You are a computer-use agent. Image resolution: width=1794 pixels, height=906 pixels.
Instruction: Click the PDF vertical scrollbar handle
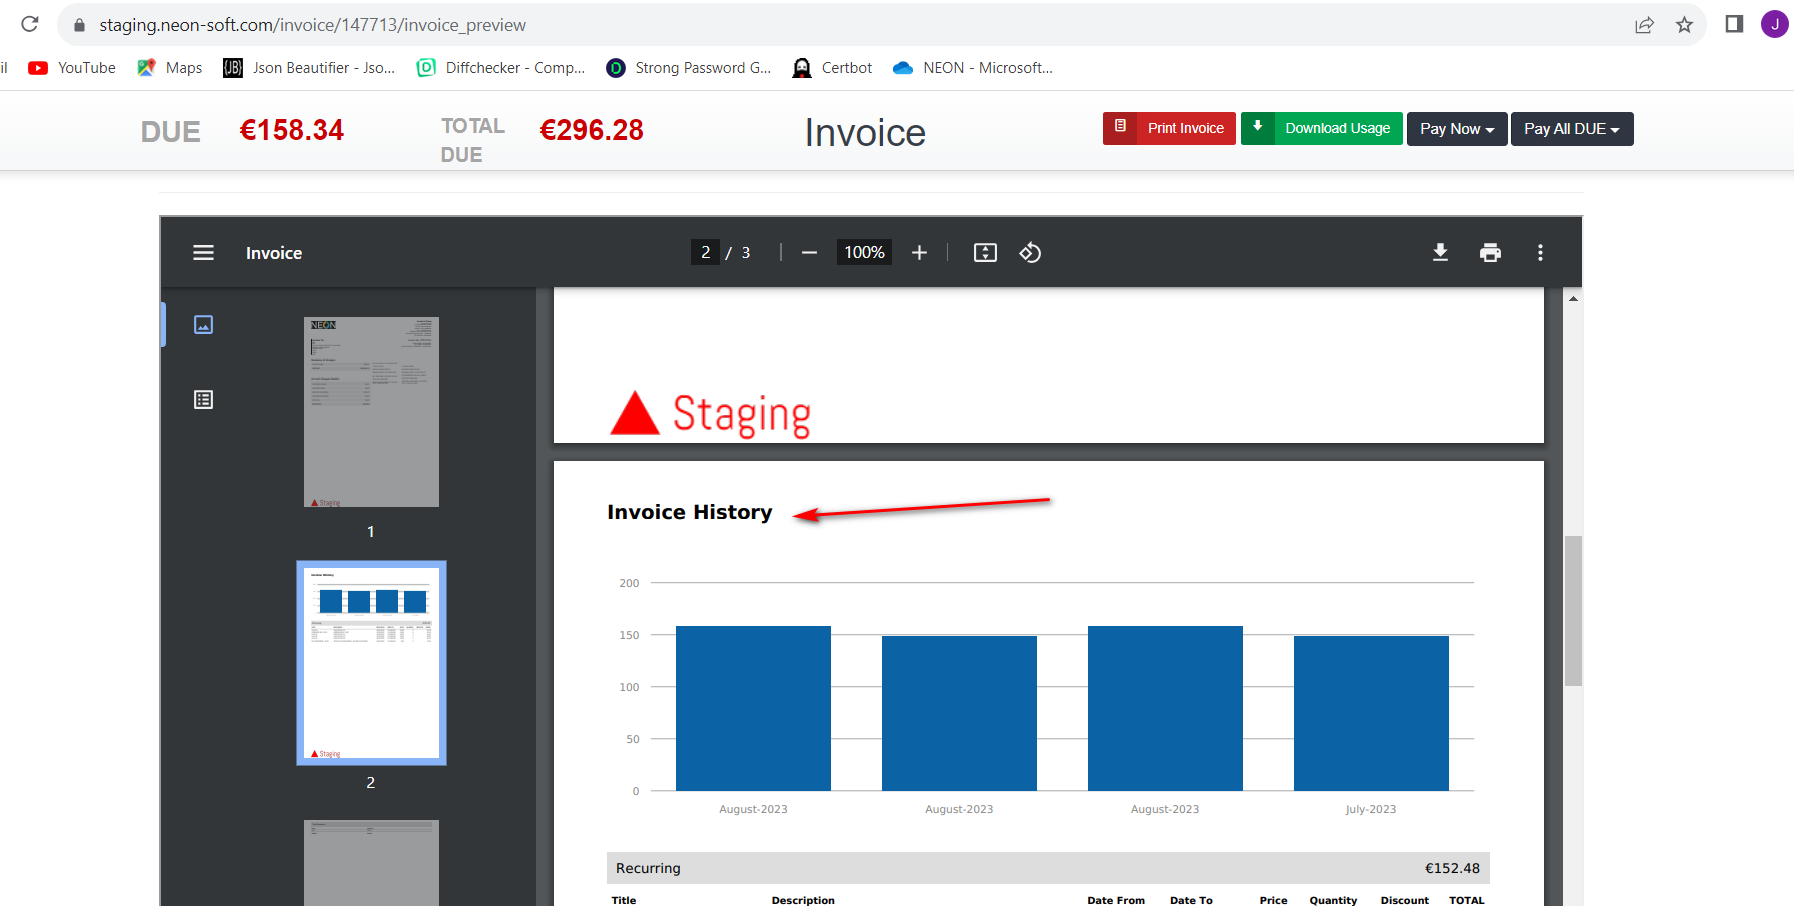(1573, 610)
